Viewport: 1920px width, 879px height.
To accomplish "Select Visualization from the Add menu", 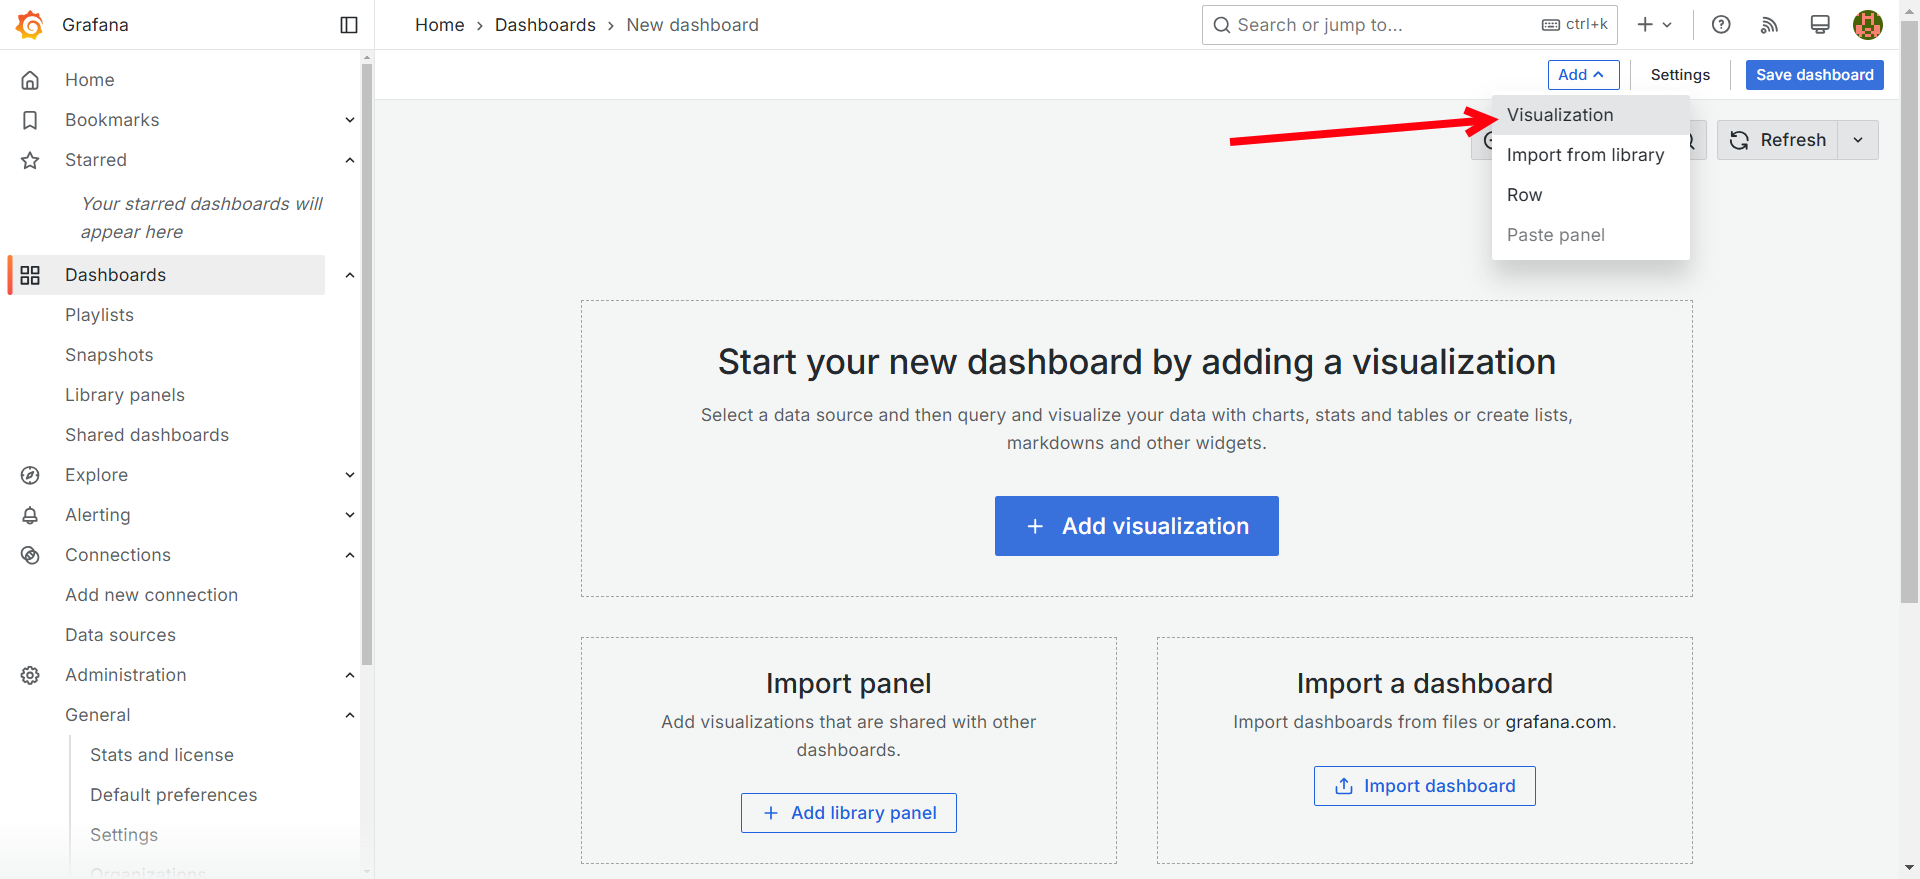I will tap(1590, 115).
